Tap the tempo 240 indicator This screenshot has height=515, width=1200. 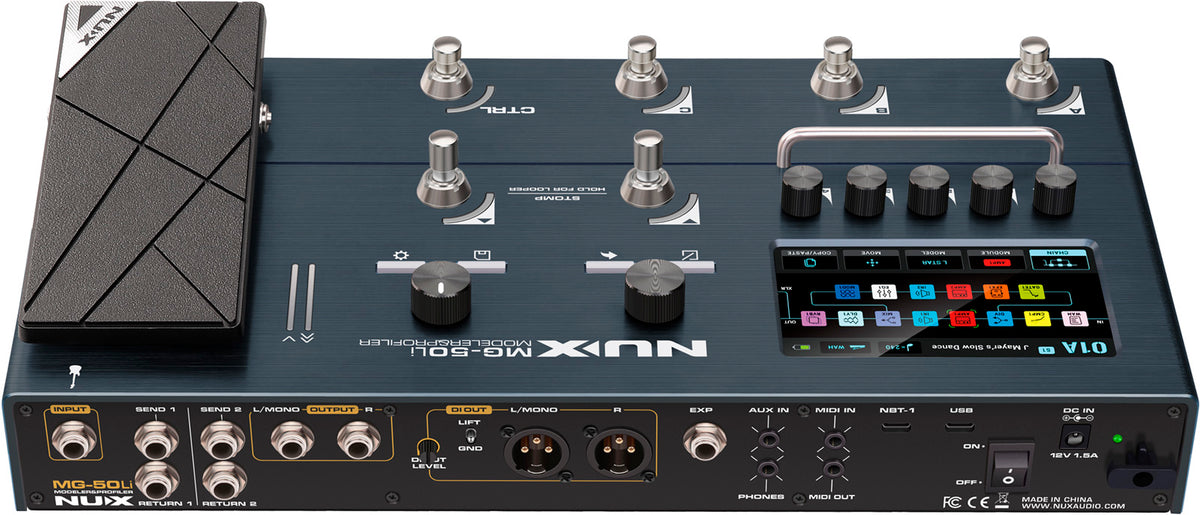900,347
